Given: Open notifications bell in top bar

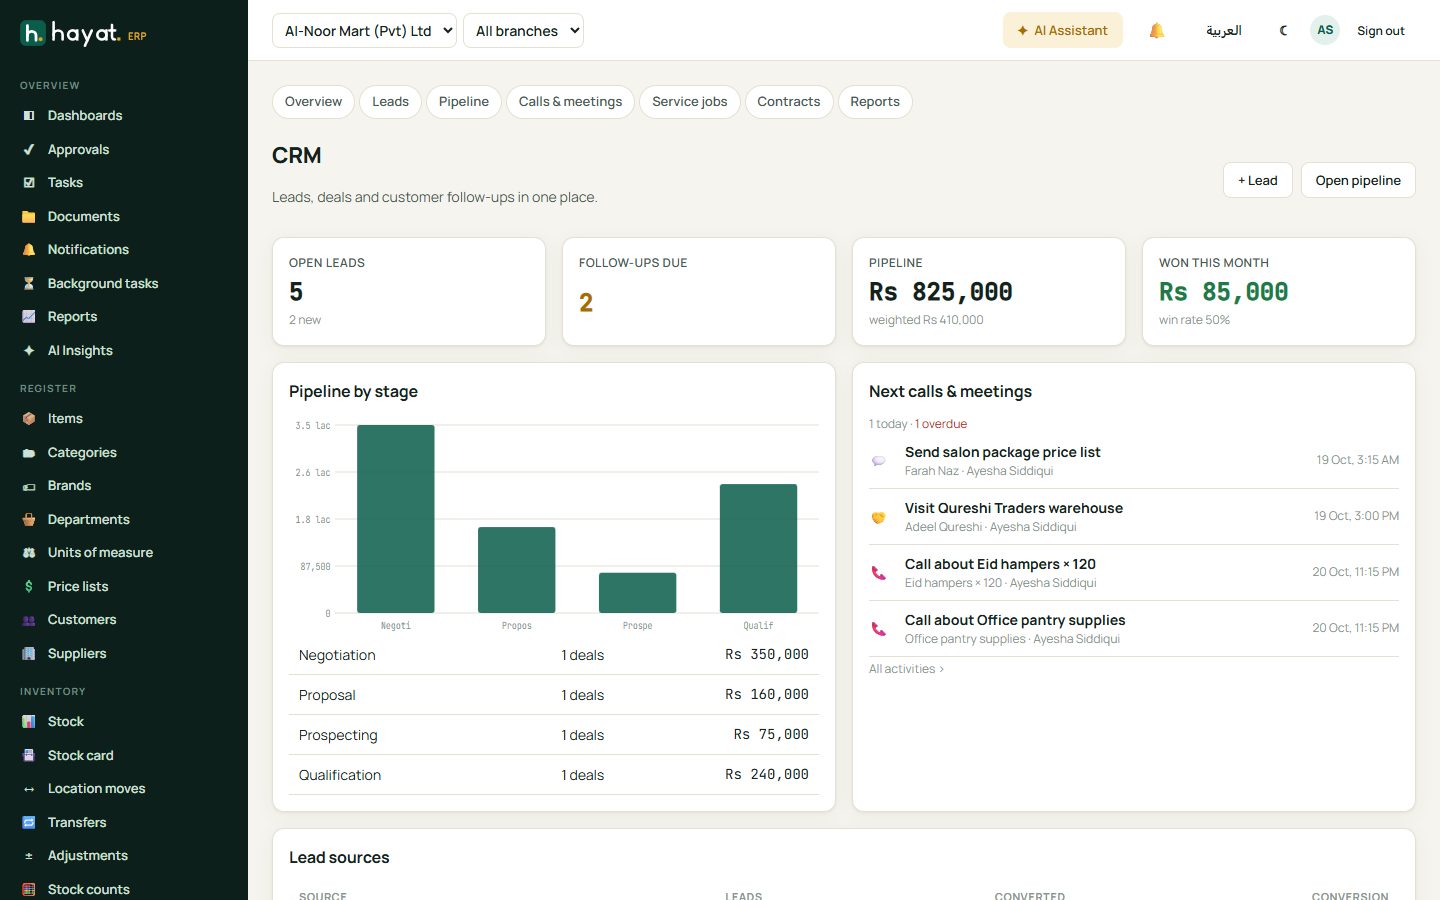Looking at the screenshot, I should point(1157,31).
